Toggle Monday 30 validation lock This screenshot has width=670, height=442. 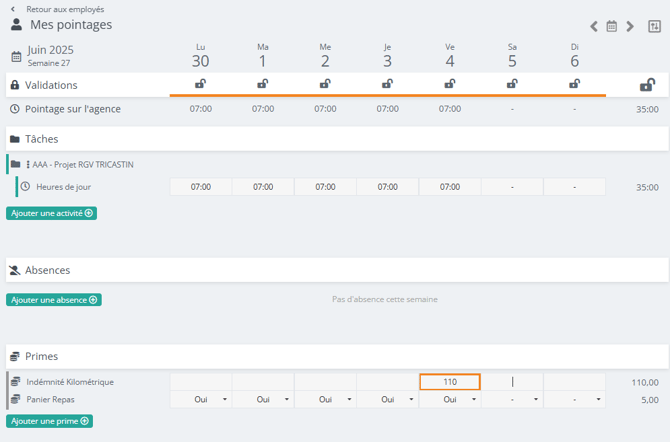200,84
